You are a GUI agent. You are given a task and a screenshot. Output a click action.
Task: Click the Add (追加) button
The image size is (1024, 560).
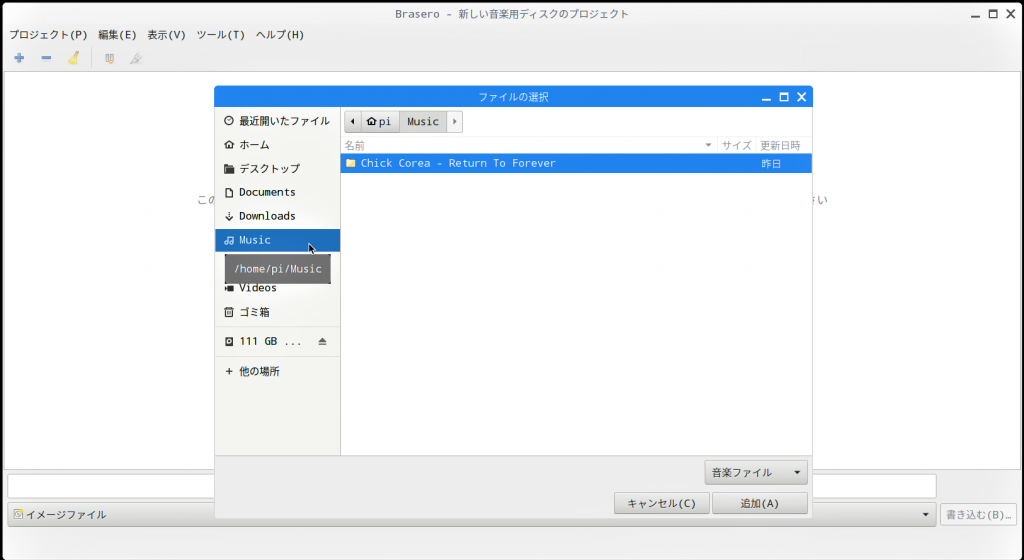point(760,503)
